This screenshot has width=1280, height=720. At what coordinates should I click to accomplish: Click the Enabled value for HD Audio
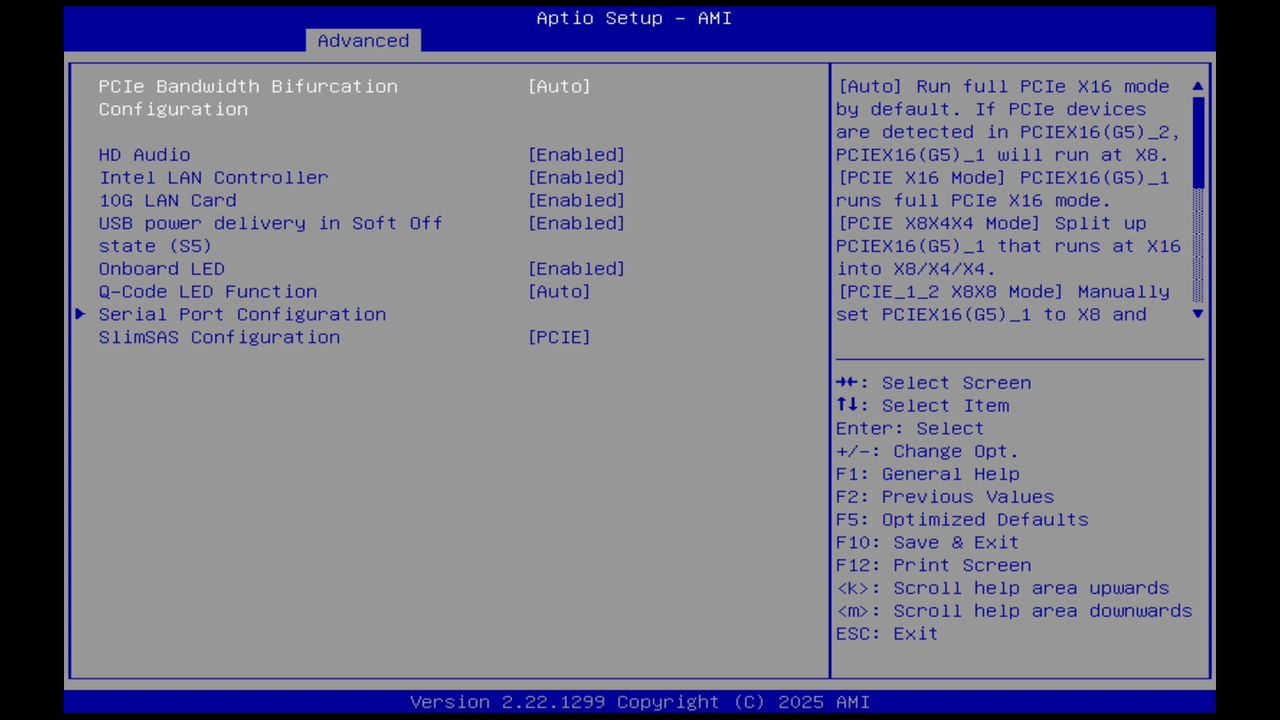(x=576, y=154)
